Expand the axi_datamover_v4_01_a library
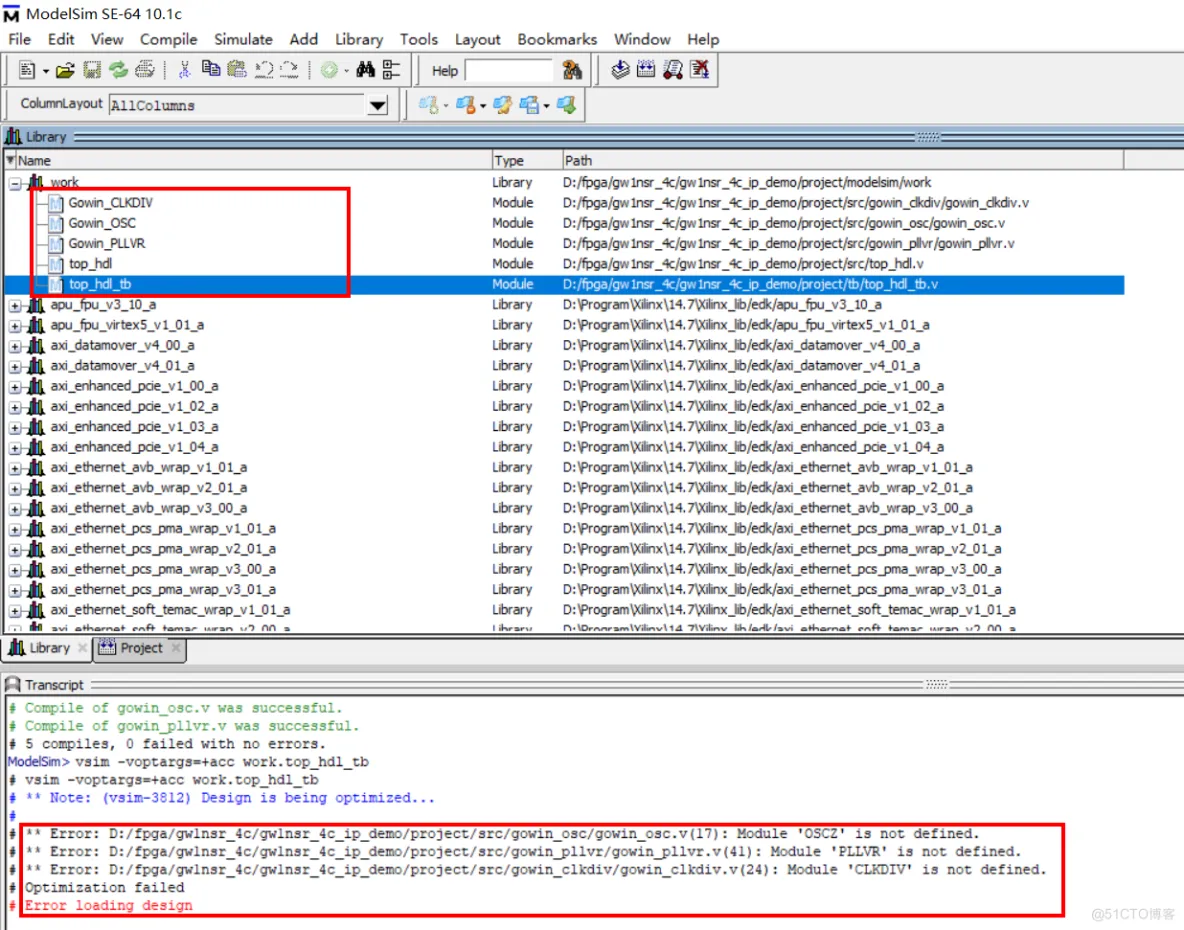The width and height of the screenshot is (1184, 930). 15,366
